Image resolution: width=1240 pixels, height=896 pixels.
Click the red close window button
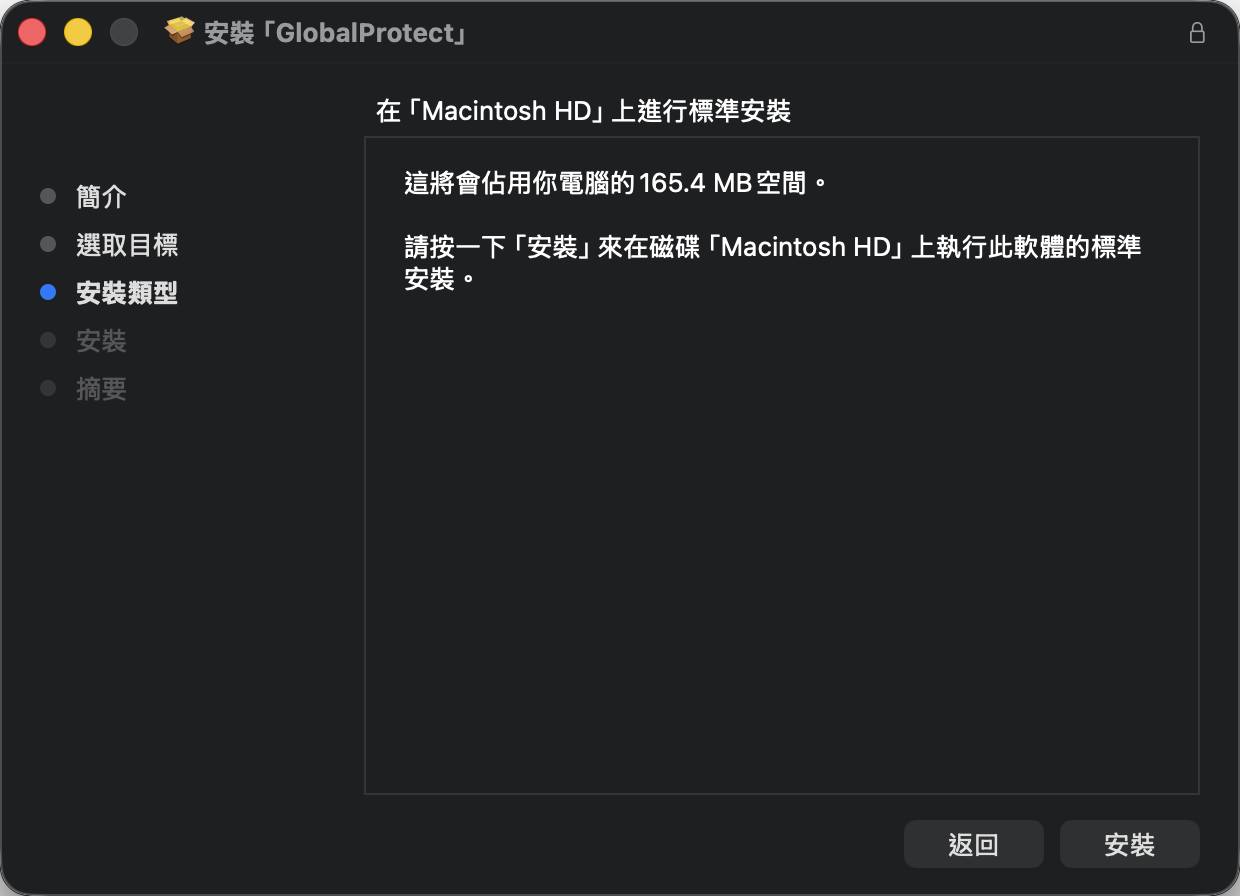coord(33,33)
